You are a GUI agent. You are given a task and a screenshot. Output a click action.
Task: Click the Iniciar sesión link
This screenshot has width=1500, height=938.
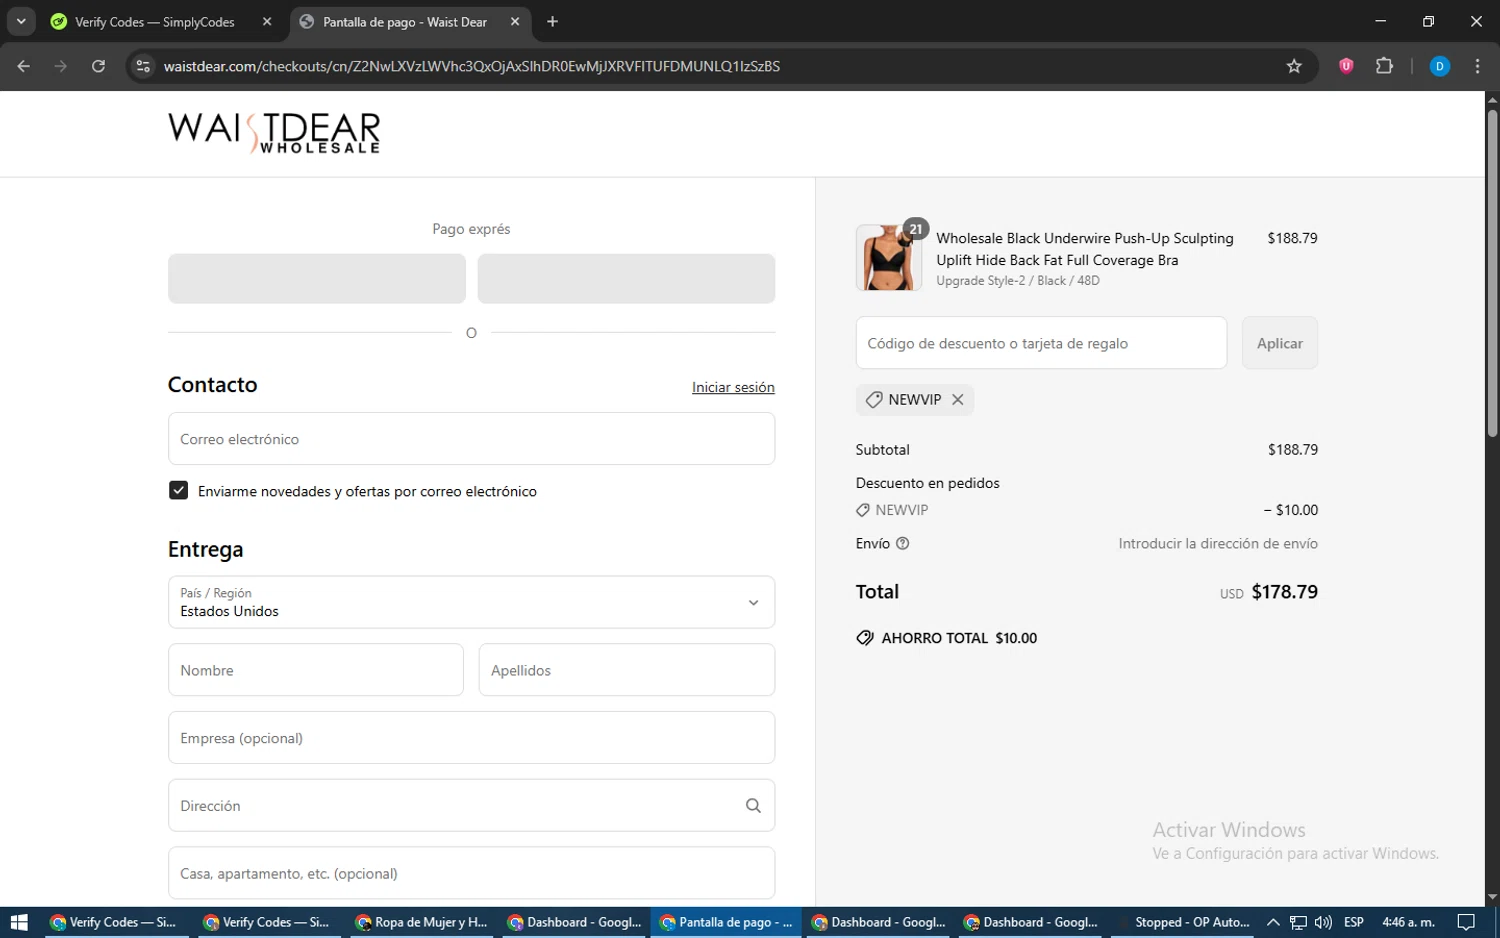pos(733,387)
